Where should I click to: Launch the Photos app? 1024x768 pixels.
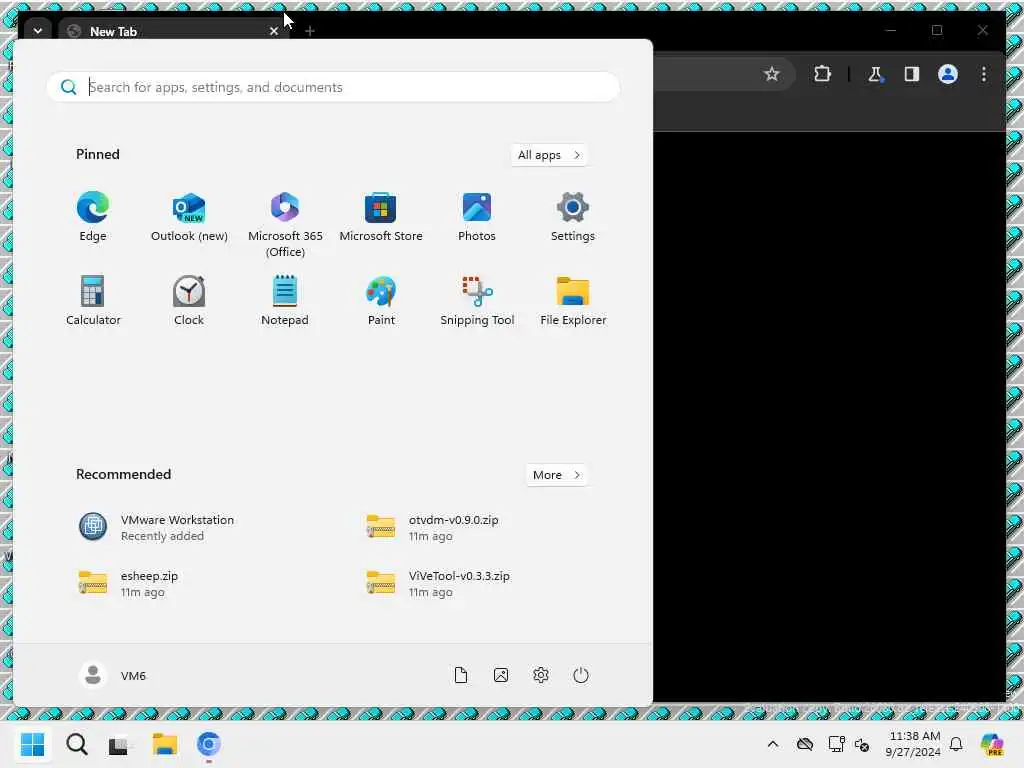(x=477, y=217)
